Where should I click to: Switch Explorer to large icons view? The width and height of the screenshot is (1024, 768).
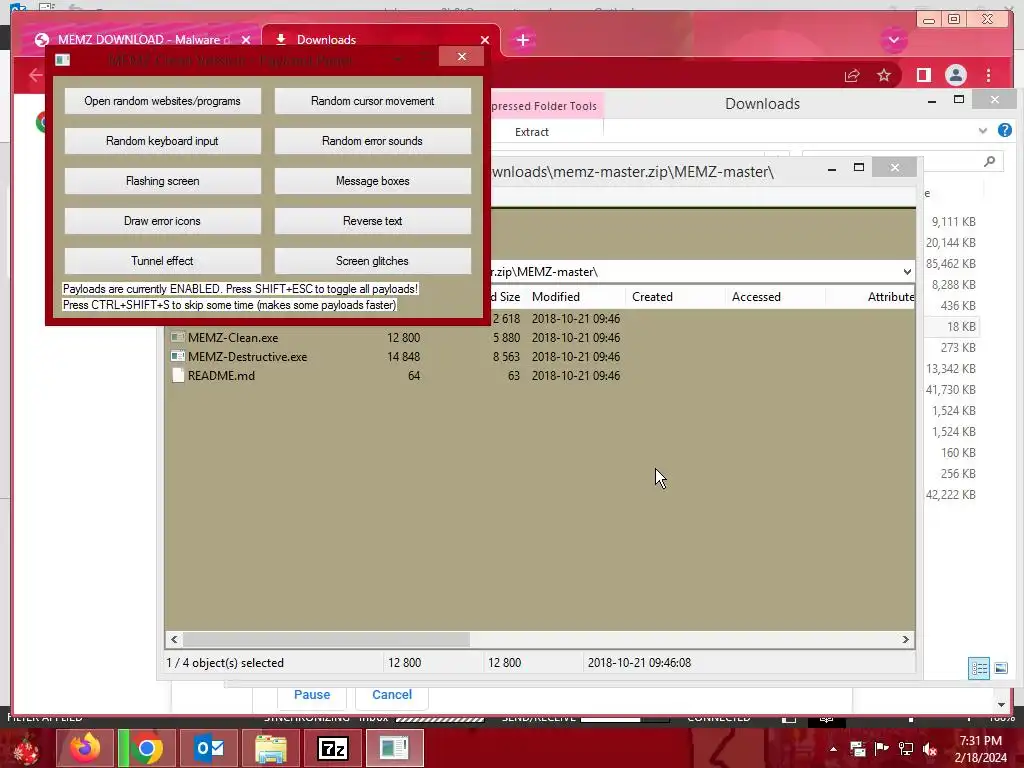point(1000,668)
